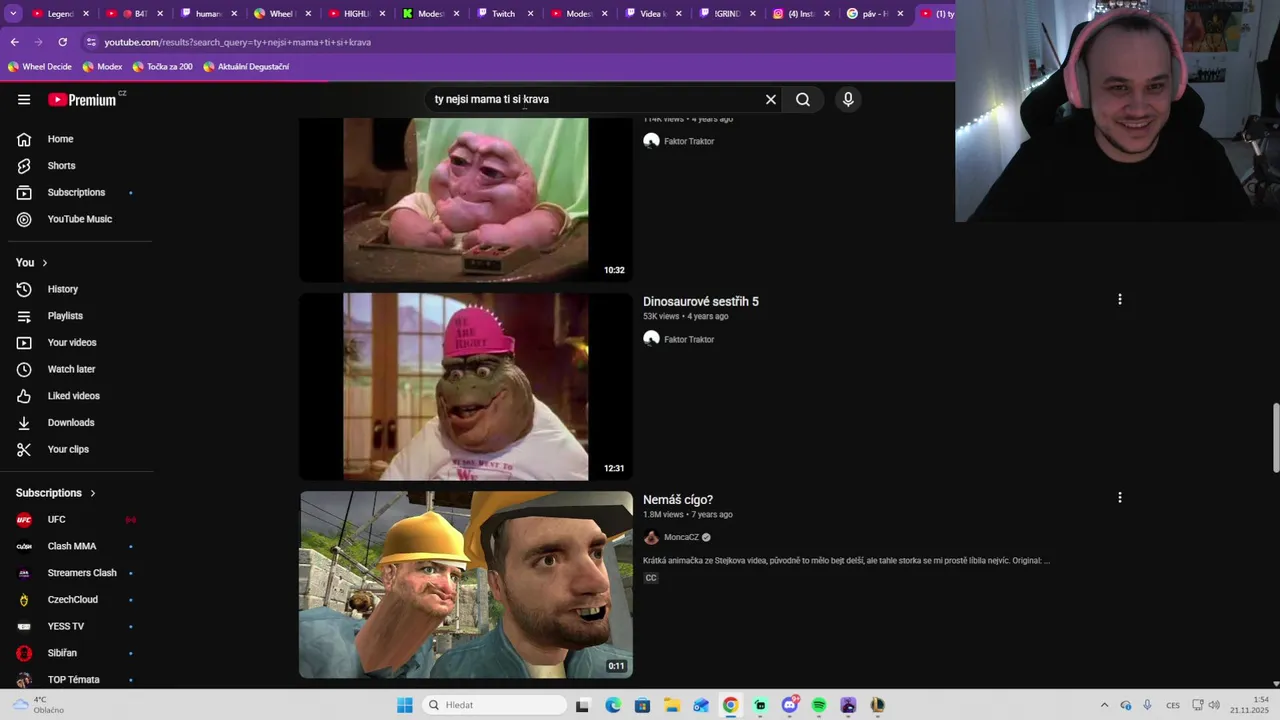Open the Točka za 200 bookmark
The image size is (1280, 720).
tap(162, 67)
